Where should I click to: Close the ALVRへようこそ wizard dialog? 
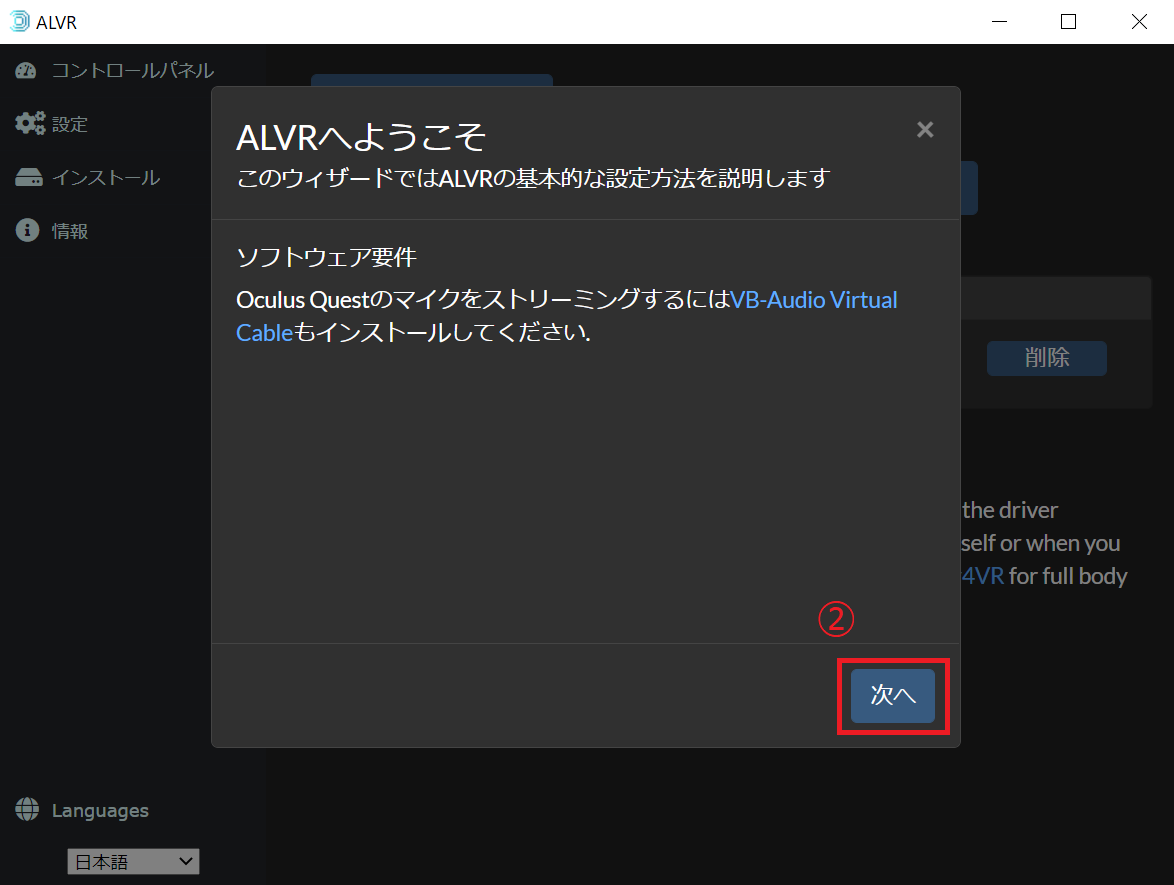925,130
